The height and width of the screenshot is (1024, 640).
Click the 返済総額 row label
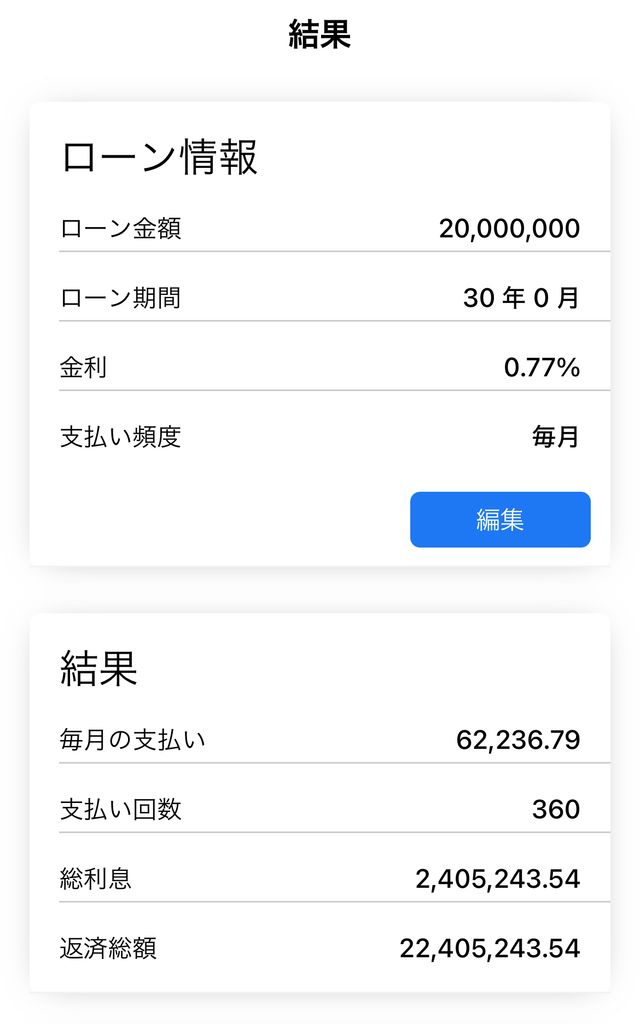click(x=108, y=948)
